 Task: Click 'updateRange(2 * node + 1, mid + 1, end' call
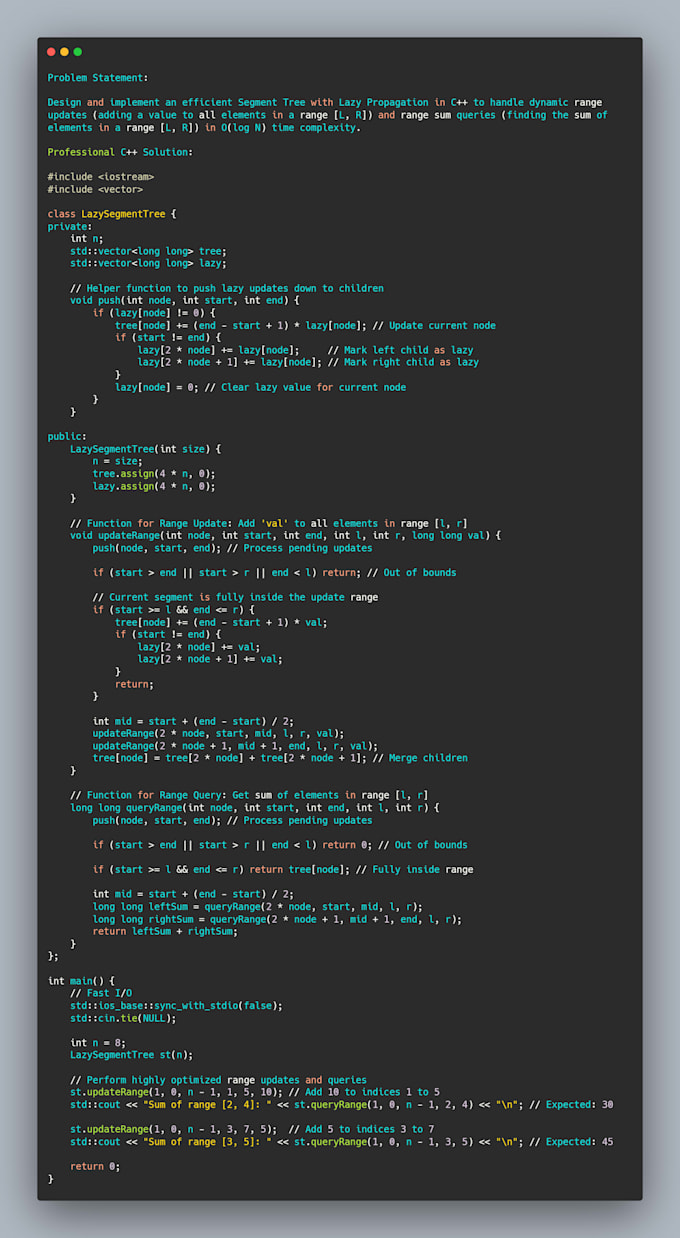[x=236, y=745]
